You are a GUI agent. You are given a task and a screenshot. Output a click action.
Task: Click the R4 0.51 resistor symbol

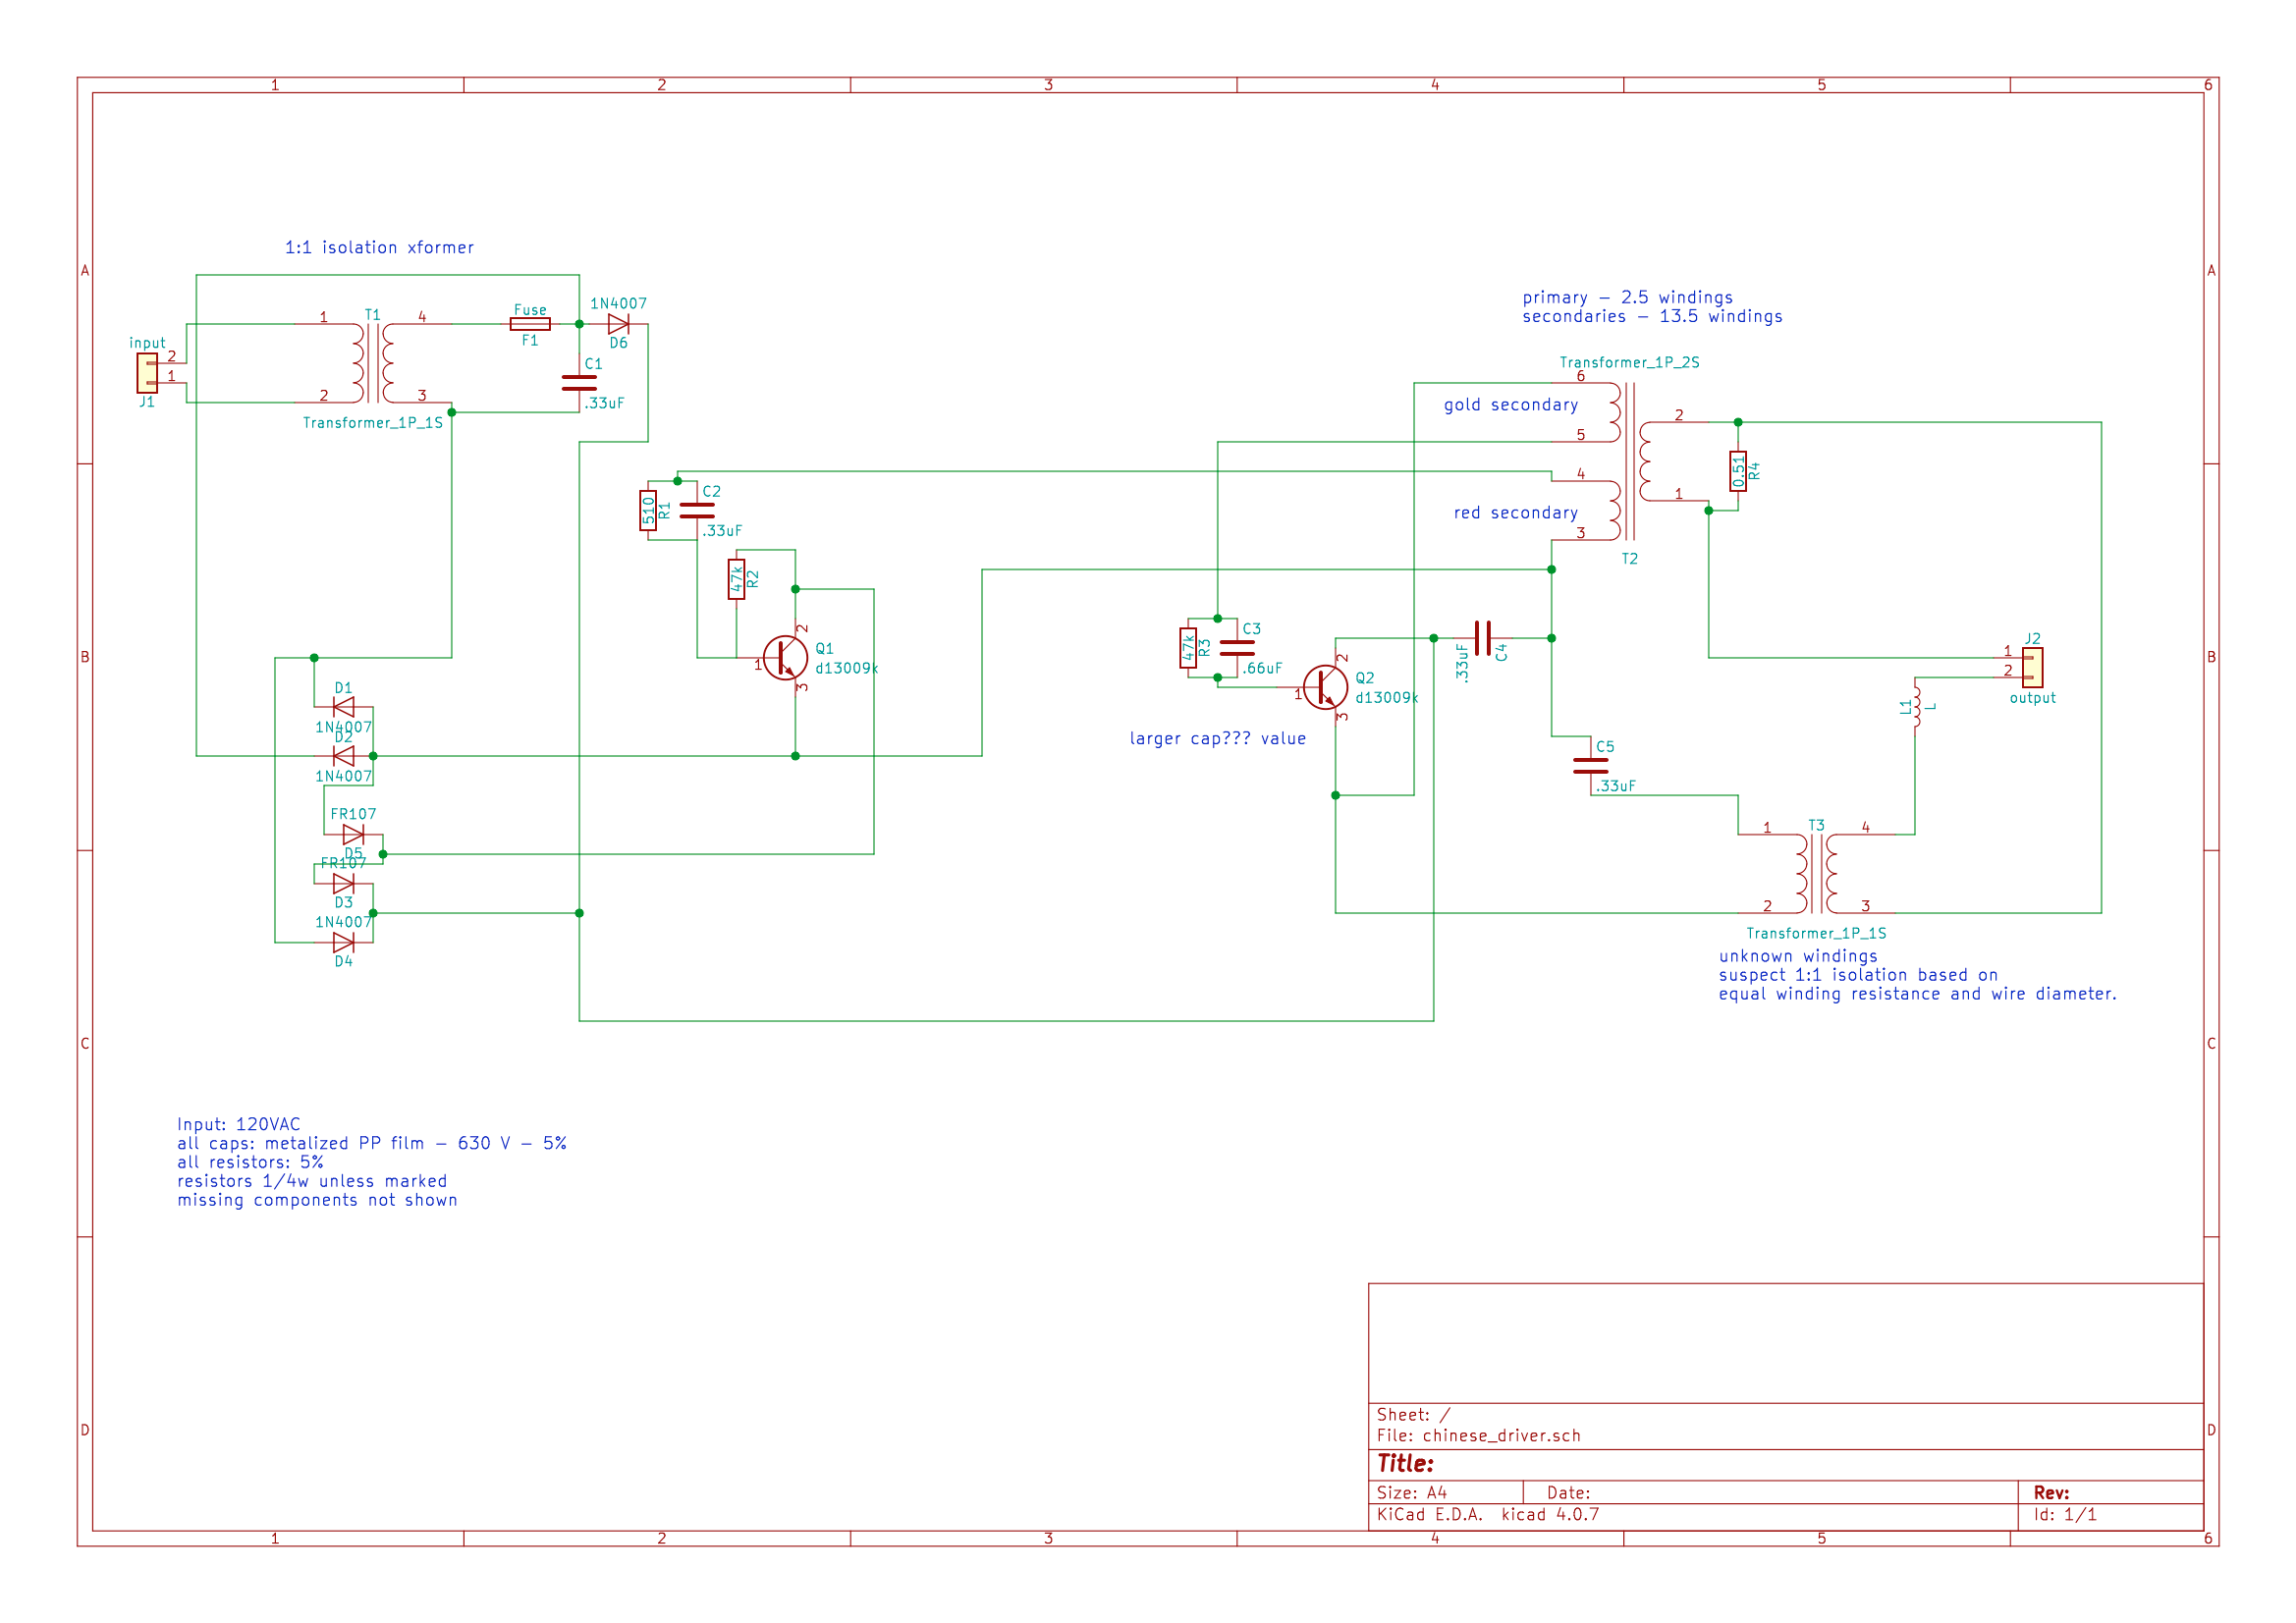click(1738, 471)
